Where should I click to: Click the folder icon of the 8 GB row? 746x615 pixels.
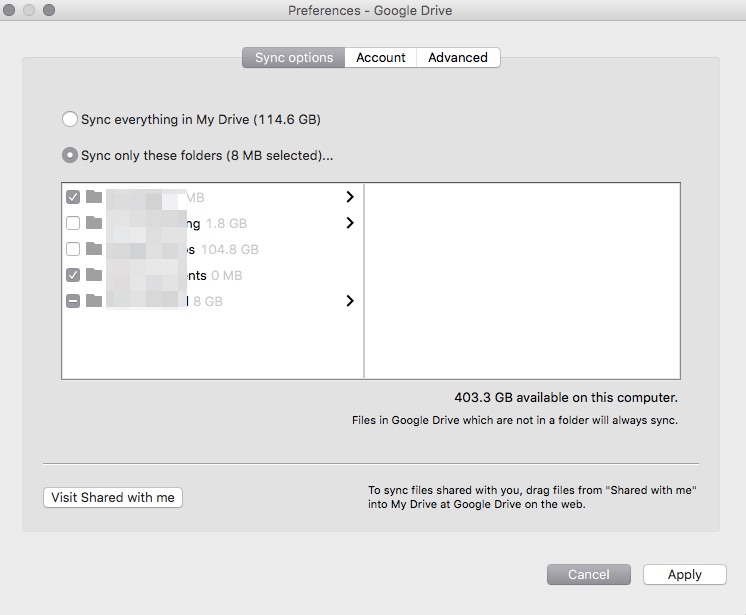(x=94, y=301)
